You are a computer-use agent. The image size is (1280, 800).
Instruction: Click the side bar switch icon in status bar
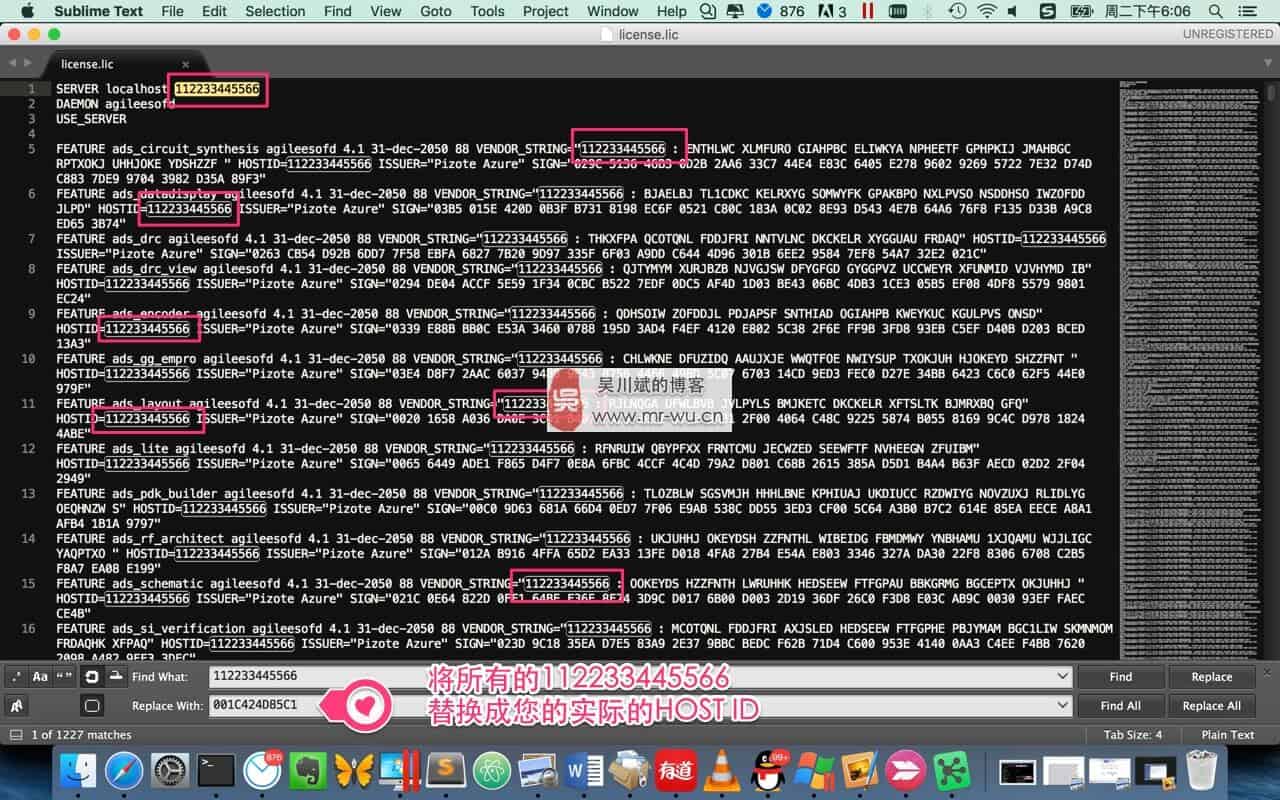(16, 735)
